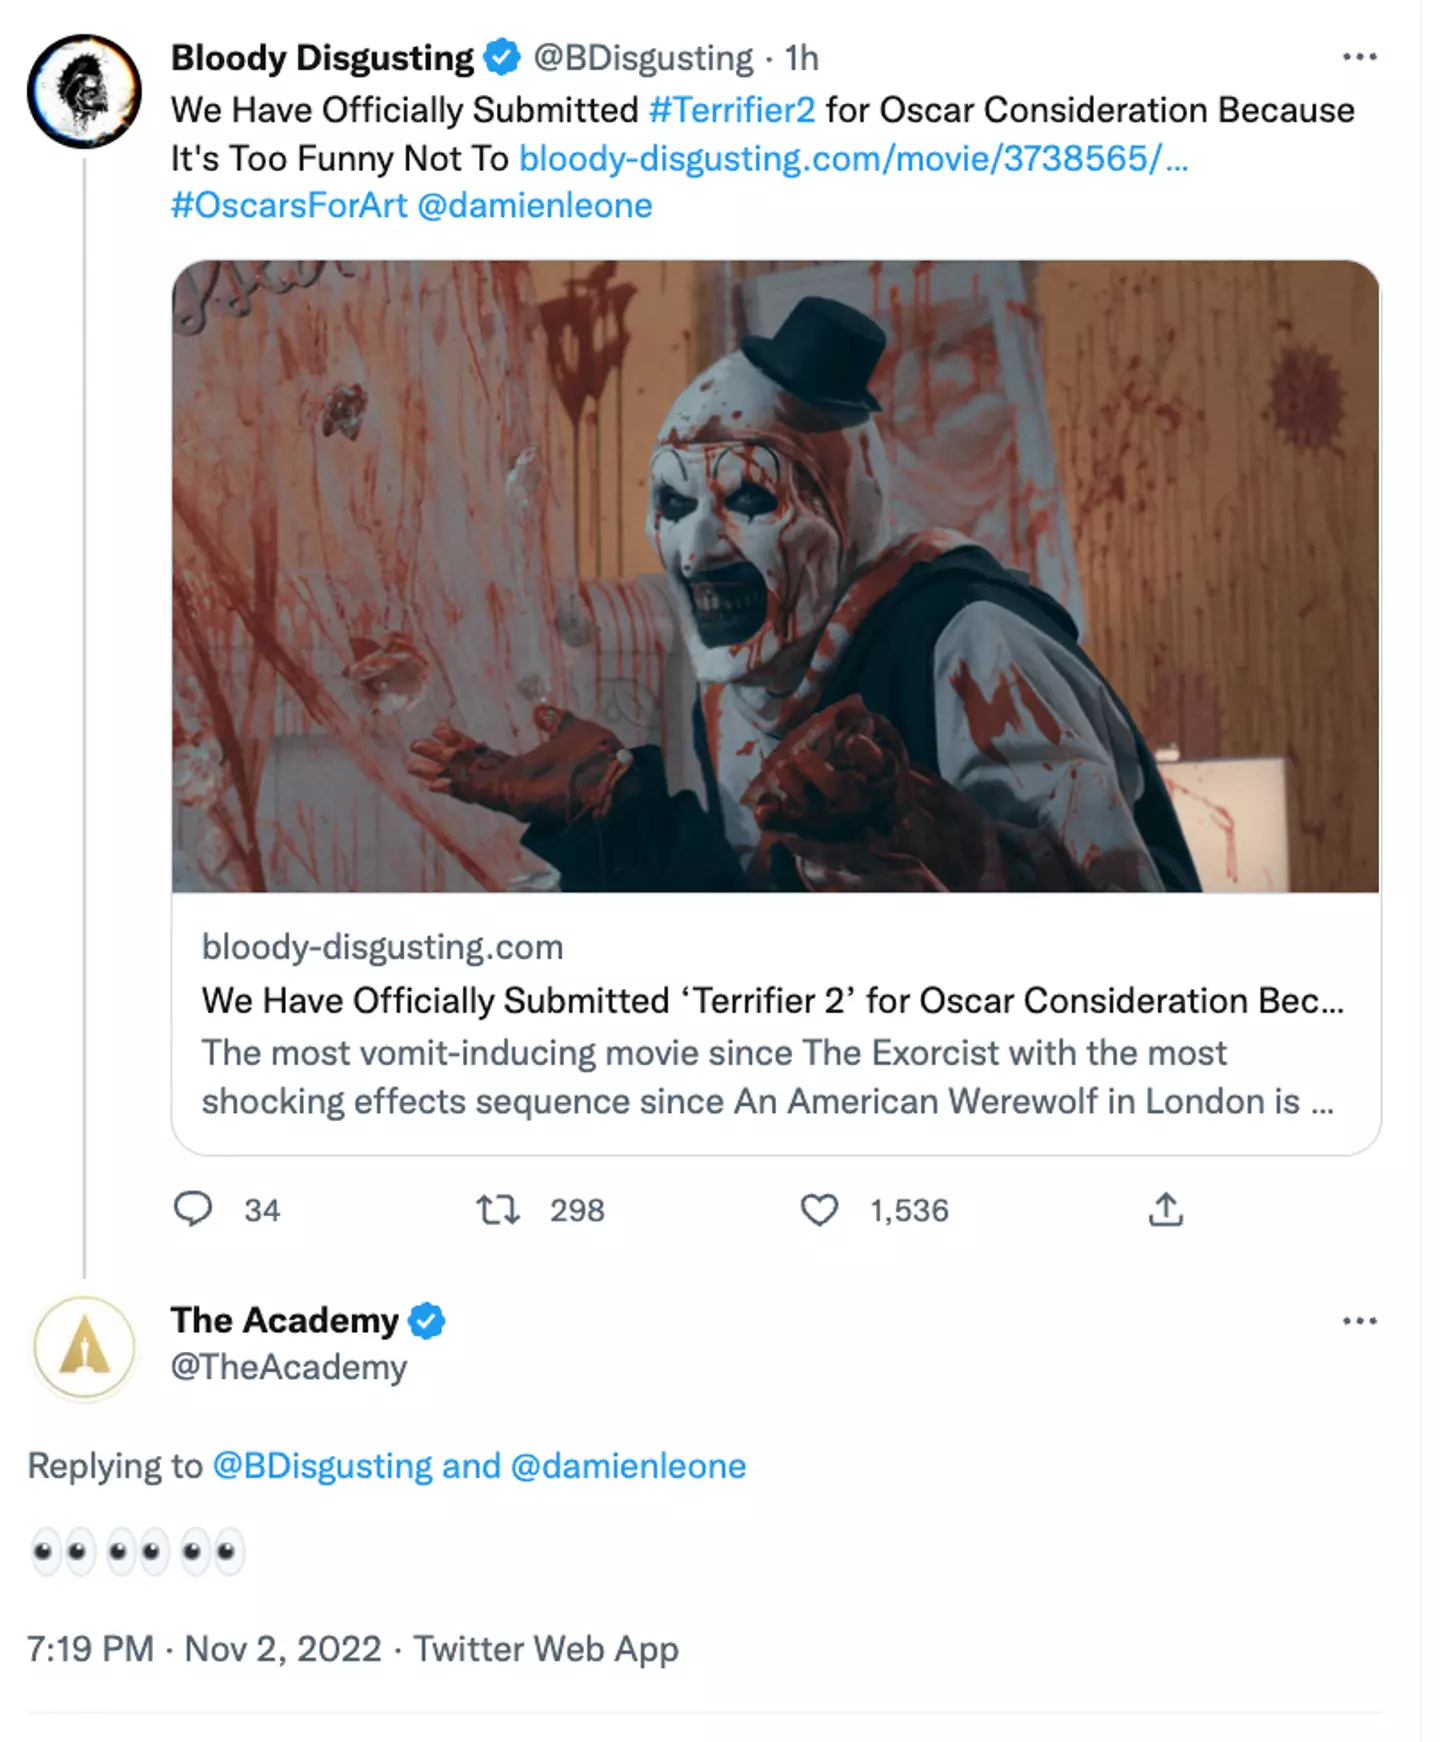This screenshot has height=1742, width=1440.
Task: Click the reply speech bubble icon
Action: 193,1209
